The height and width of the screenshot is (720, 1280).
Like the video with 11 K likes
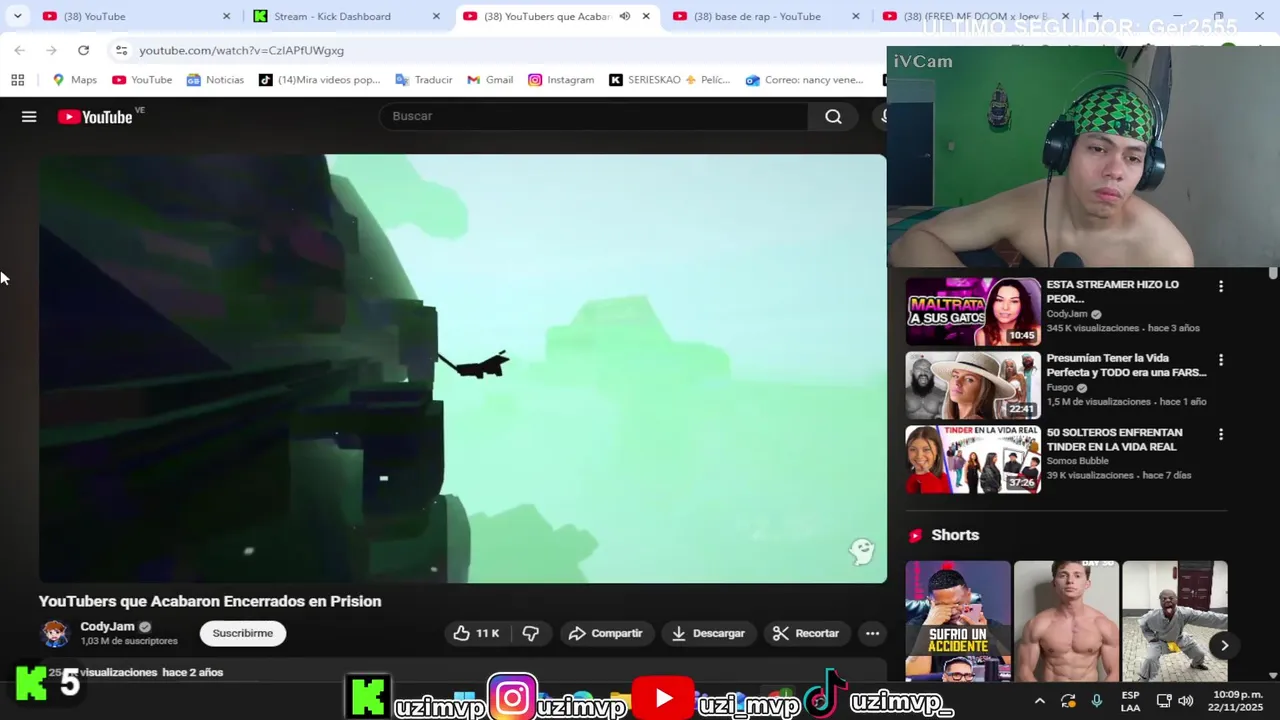[x=476, y=633]
